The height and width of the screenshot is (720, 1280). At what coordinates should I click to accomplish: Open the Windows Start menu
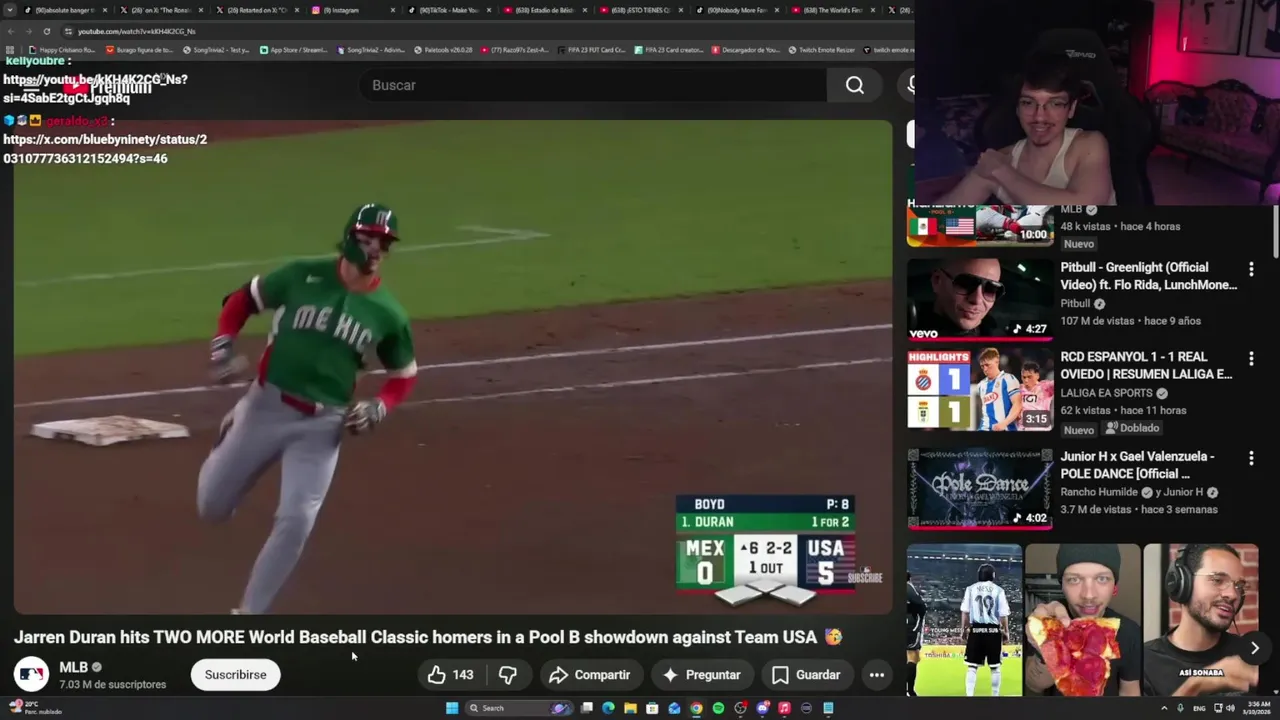(452, 708)
